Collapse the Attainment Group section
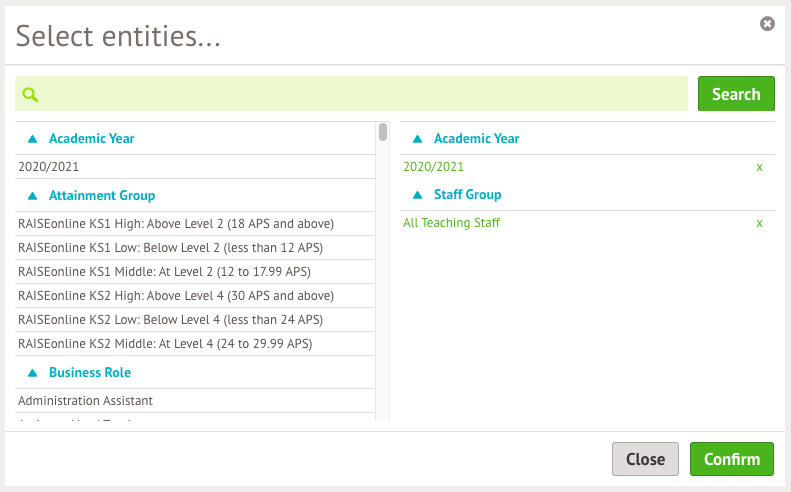The image size is (791, 492). pyautogui.click(x=33, y=196)
